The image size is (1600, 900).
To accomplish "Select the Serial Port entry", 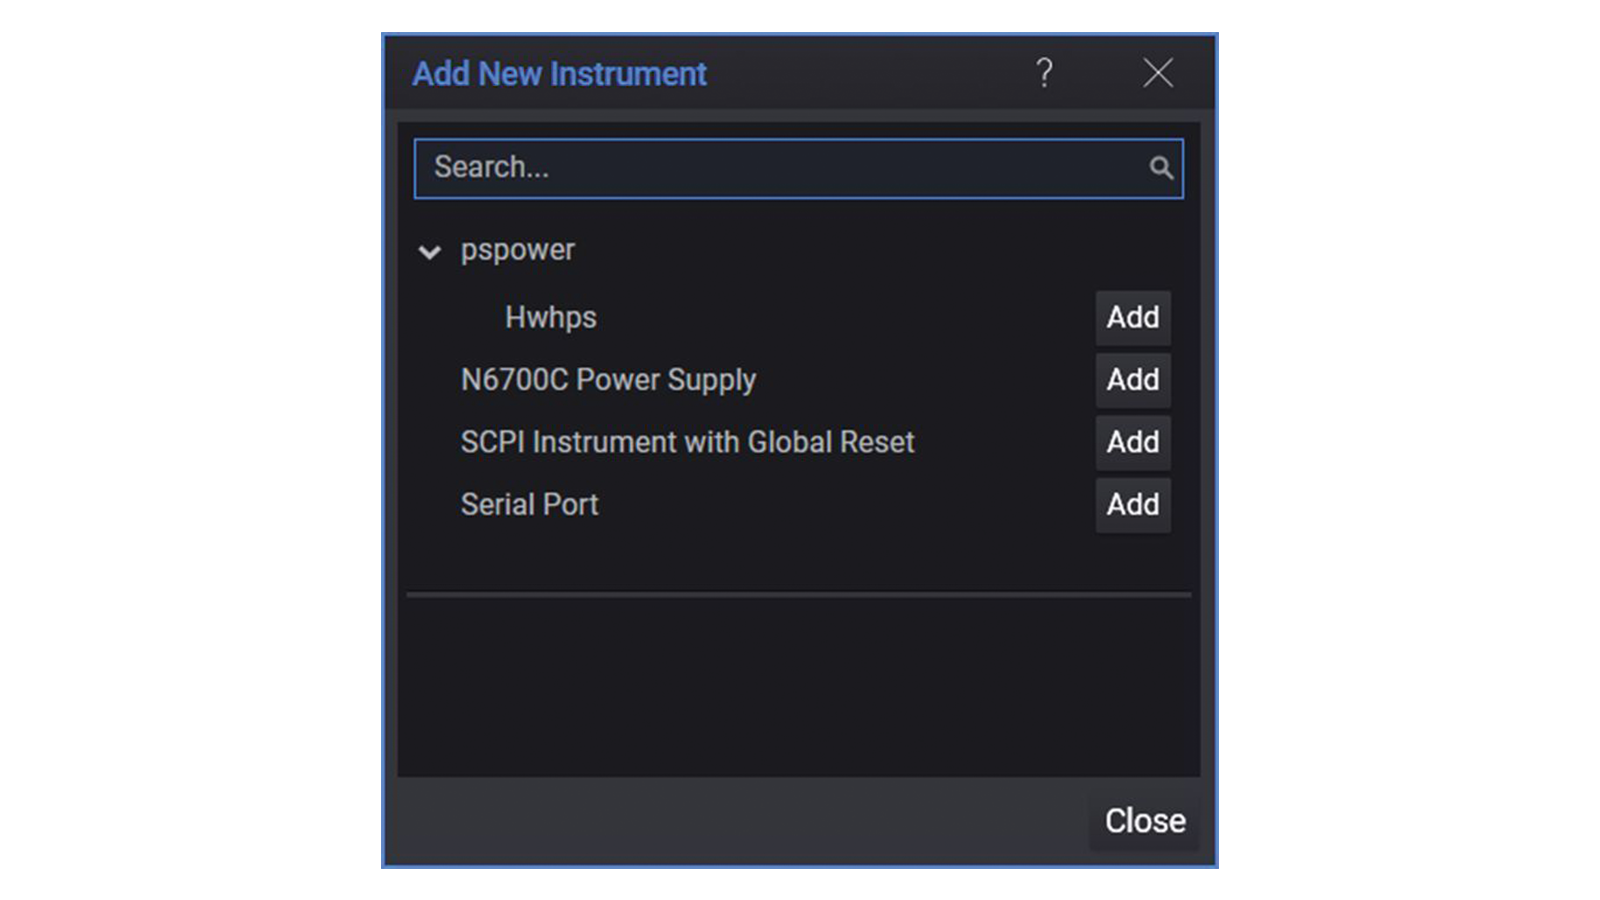I will (529, 505).
